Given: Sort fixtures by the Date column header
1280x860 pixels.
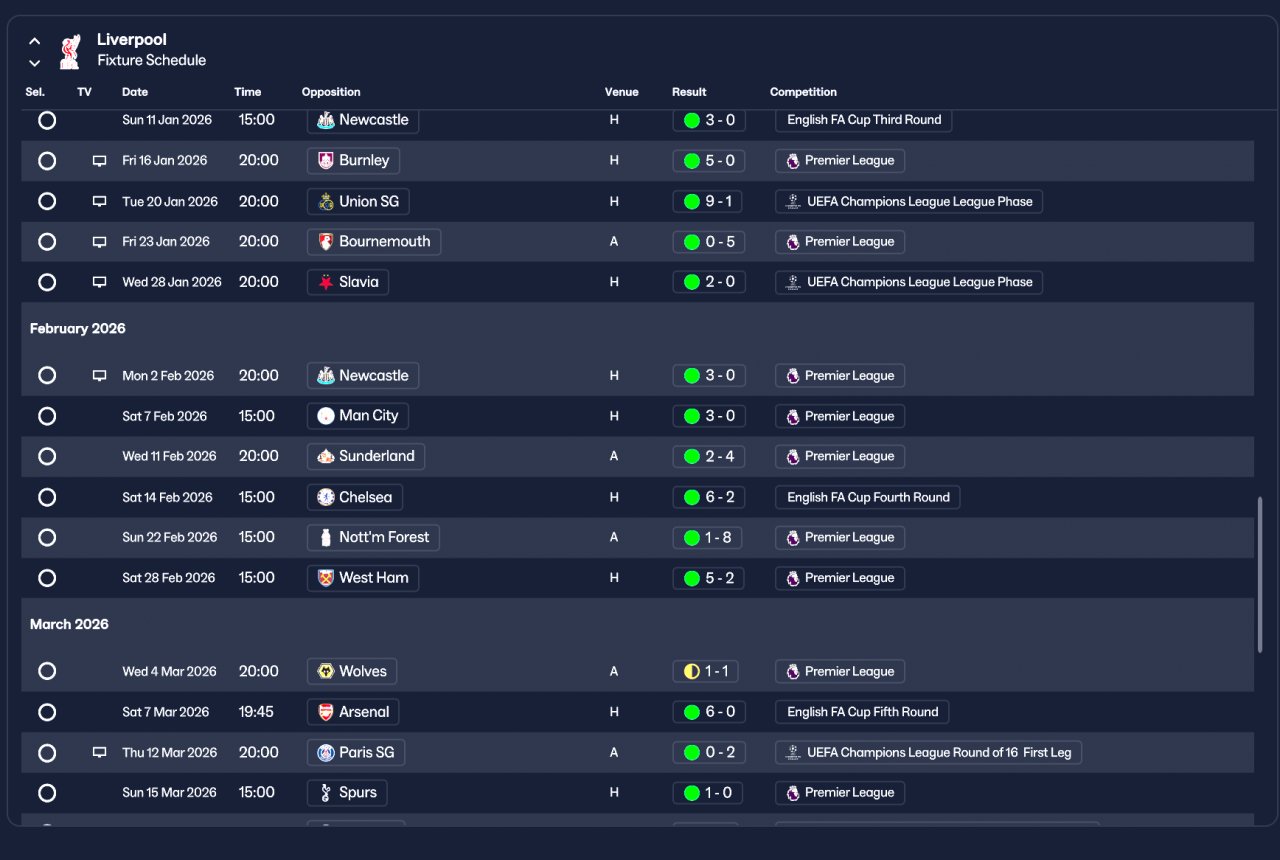Looking at the screenshot, I should tap(135, 92).
